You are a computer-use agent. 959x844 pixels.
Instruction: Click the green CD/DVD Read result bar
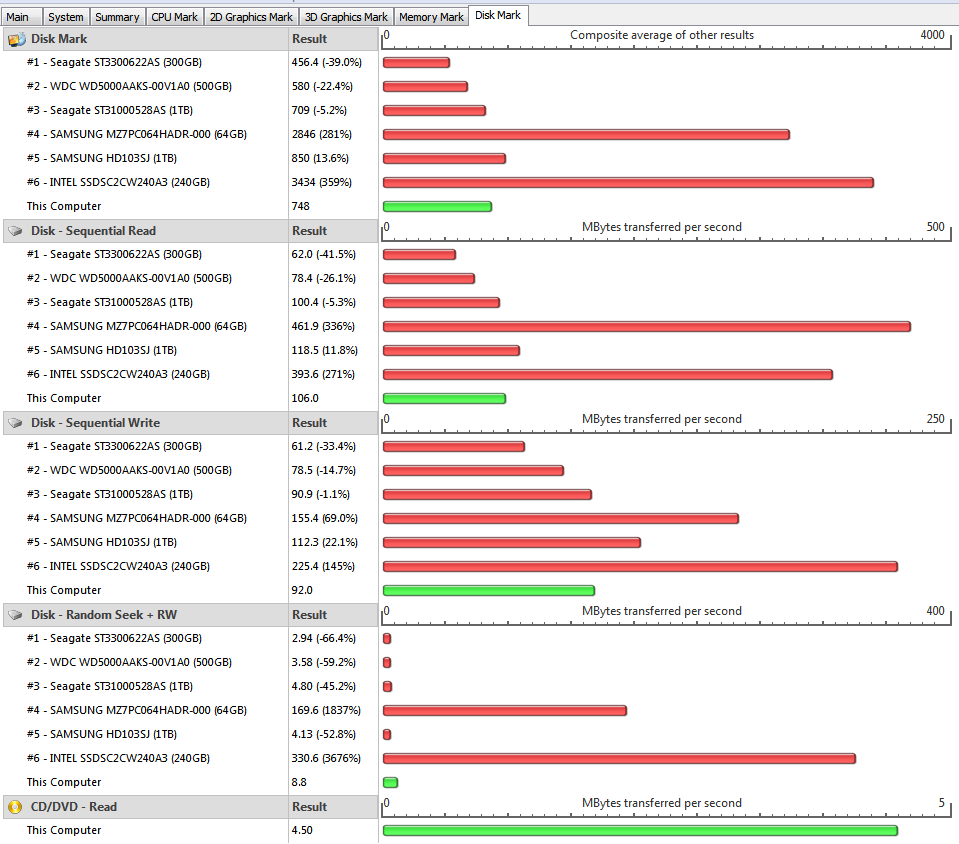click(x=640, y=831)
